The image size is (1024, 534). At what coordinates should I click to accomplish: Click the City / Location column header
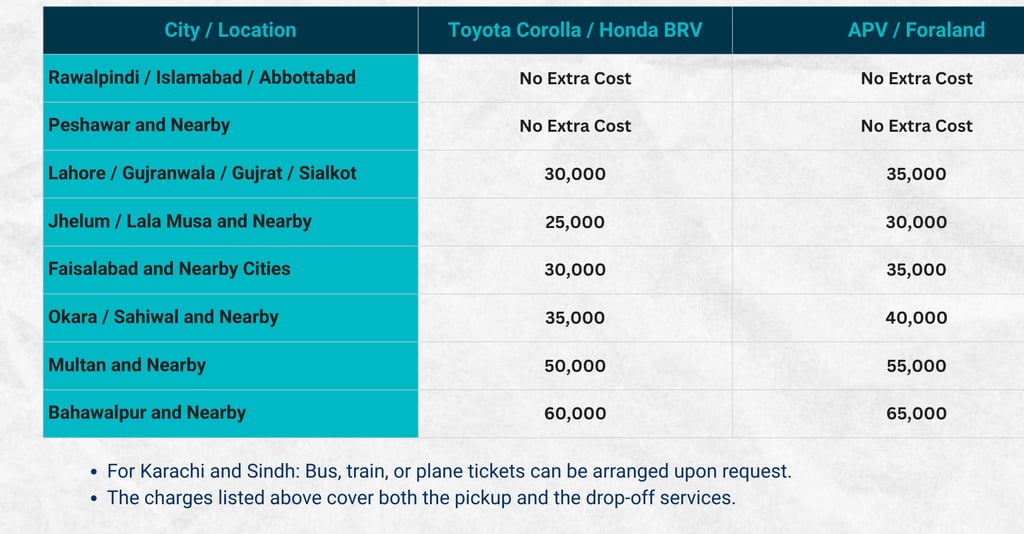click(230, 30)
